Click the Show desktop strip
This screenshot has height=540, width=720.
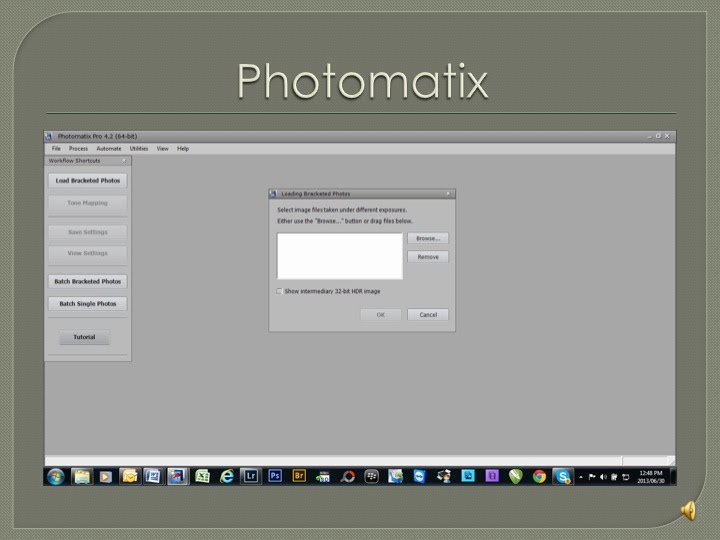click(673, 477)
